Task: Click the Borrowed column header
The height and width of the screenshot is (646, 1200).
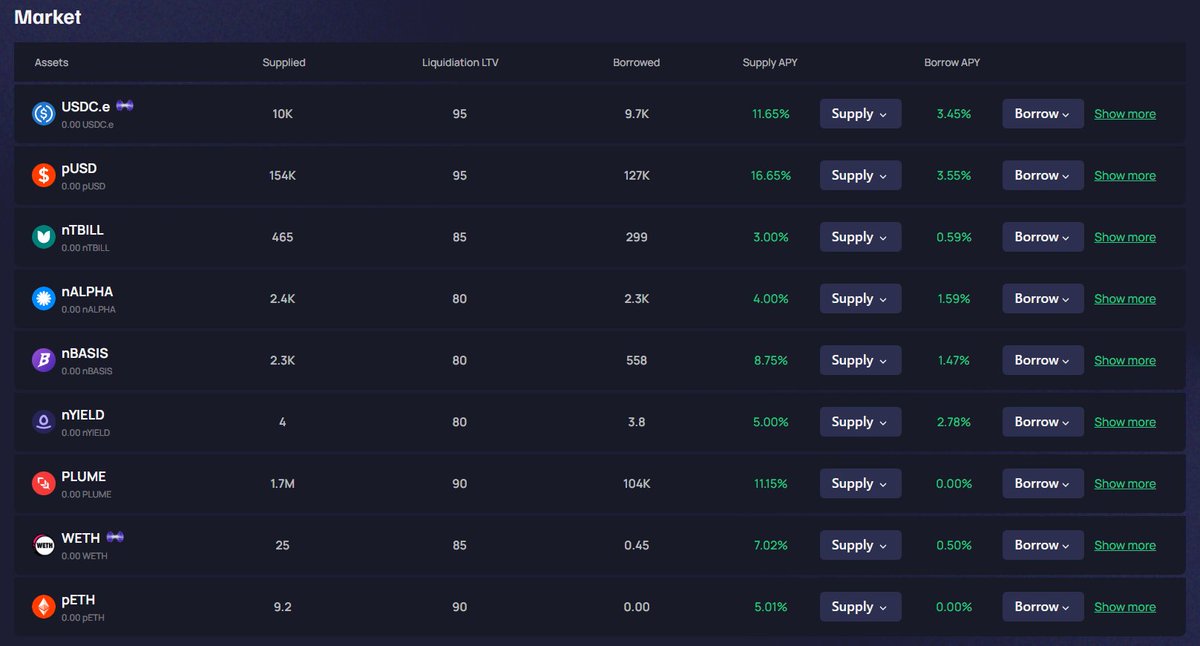Action: coord(636,62)
